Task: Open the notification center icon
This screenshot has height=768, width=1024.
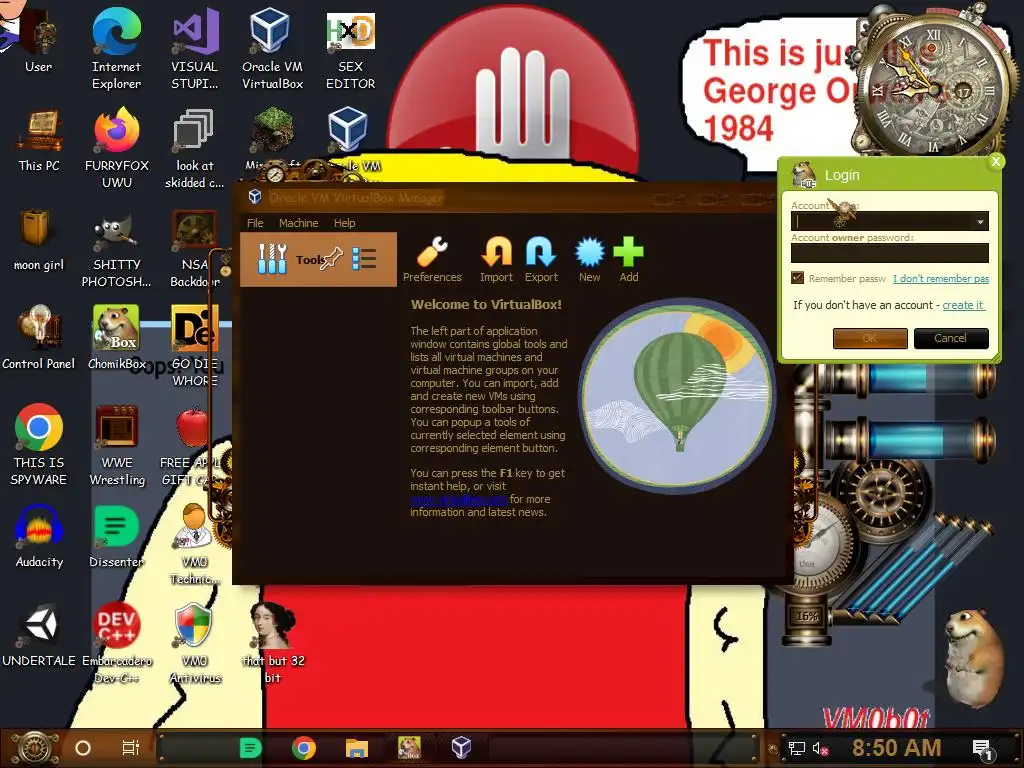Action: tap(982, 749)
